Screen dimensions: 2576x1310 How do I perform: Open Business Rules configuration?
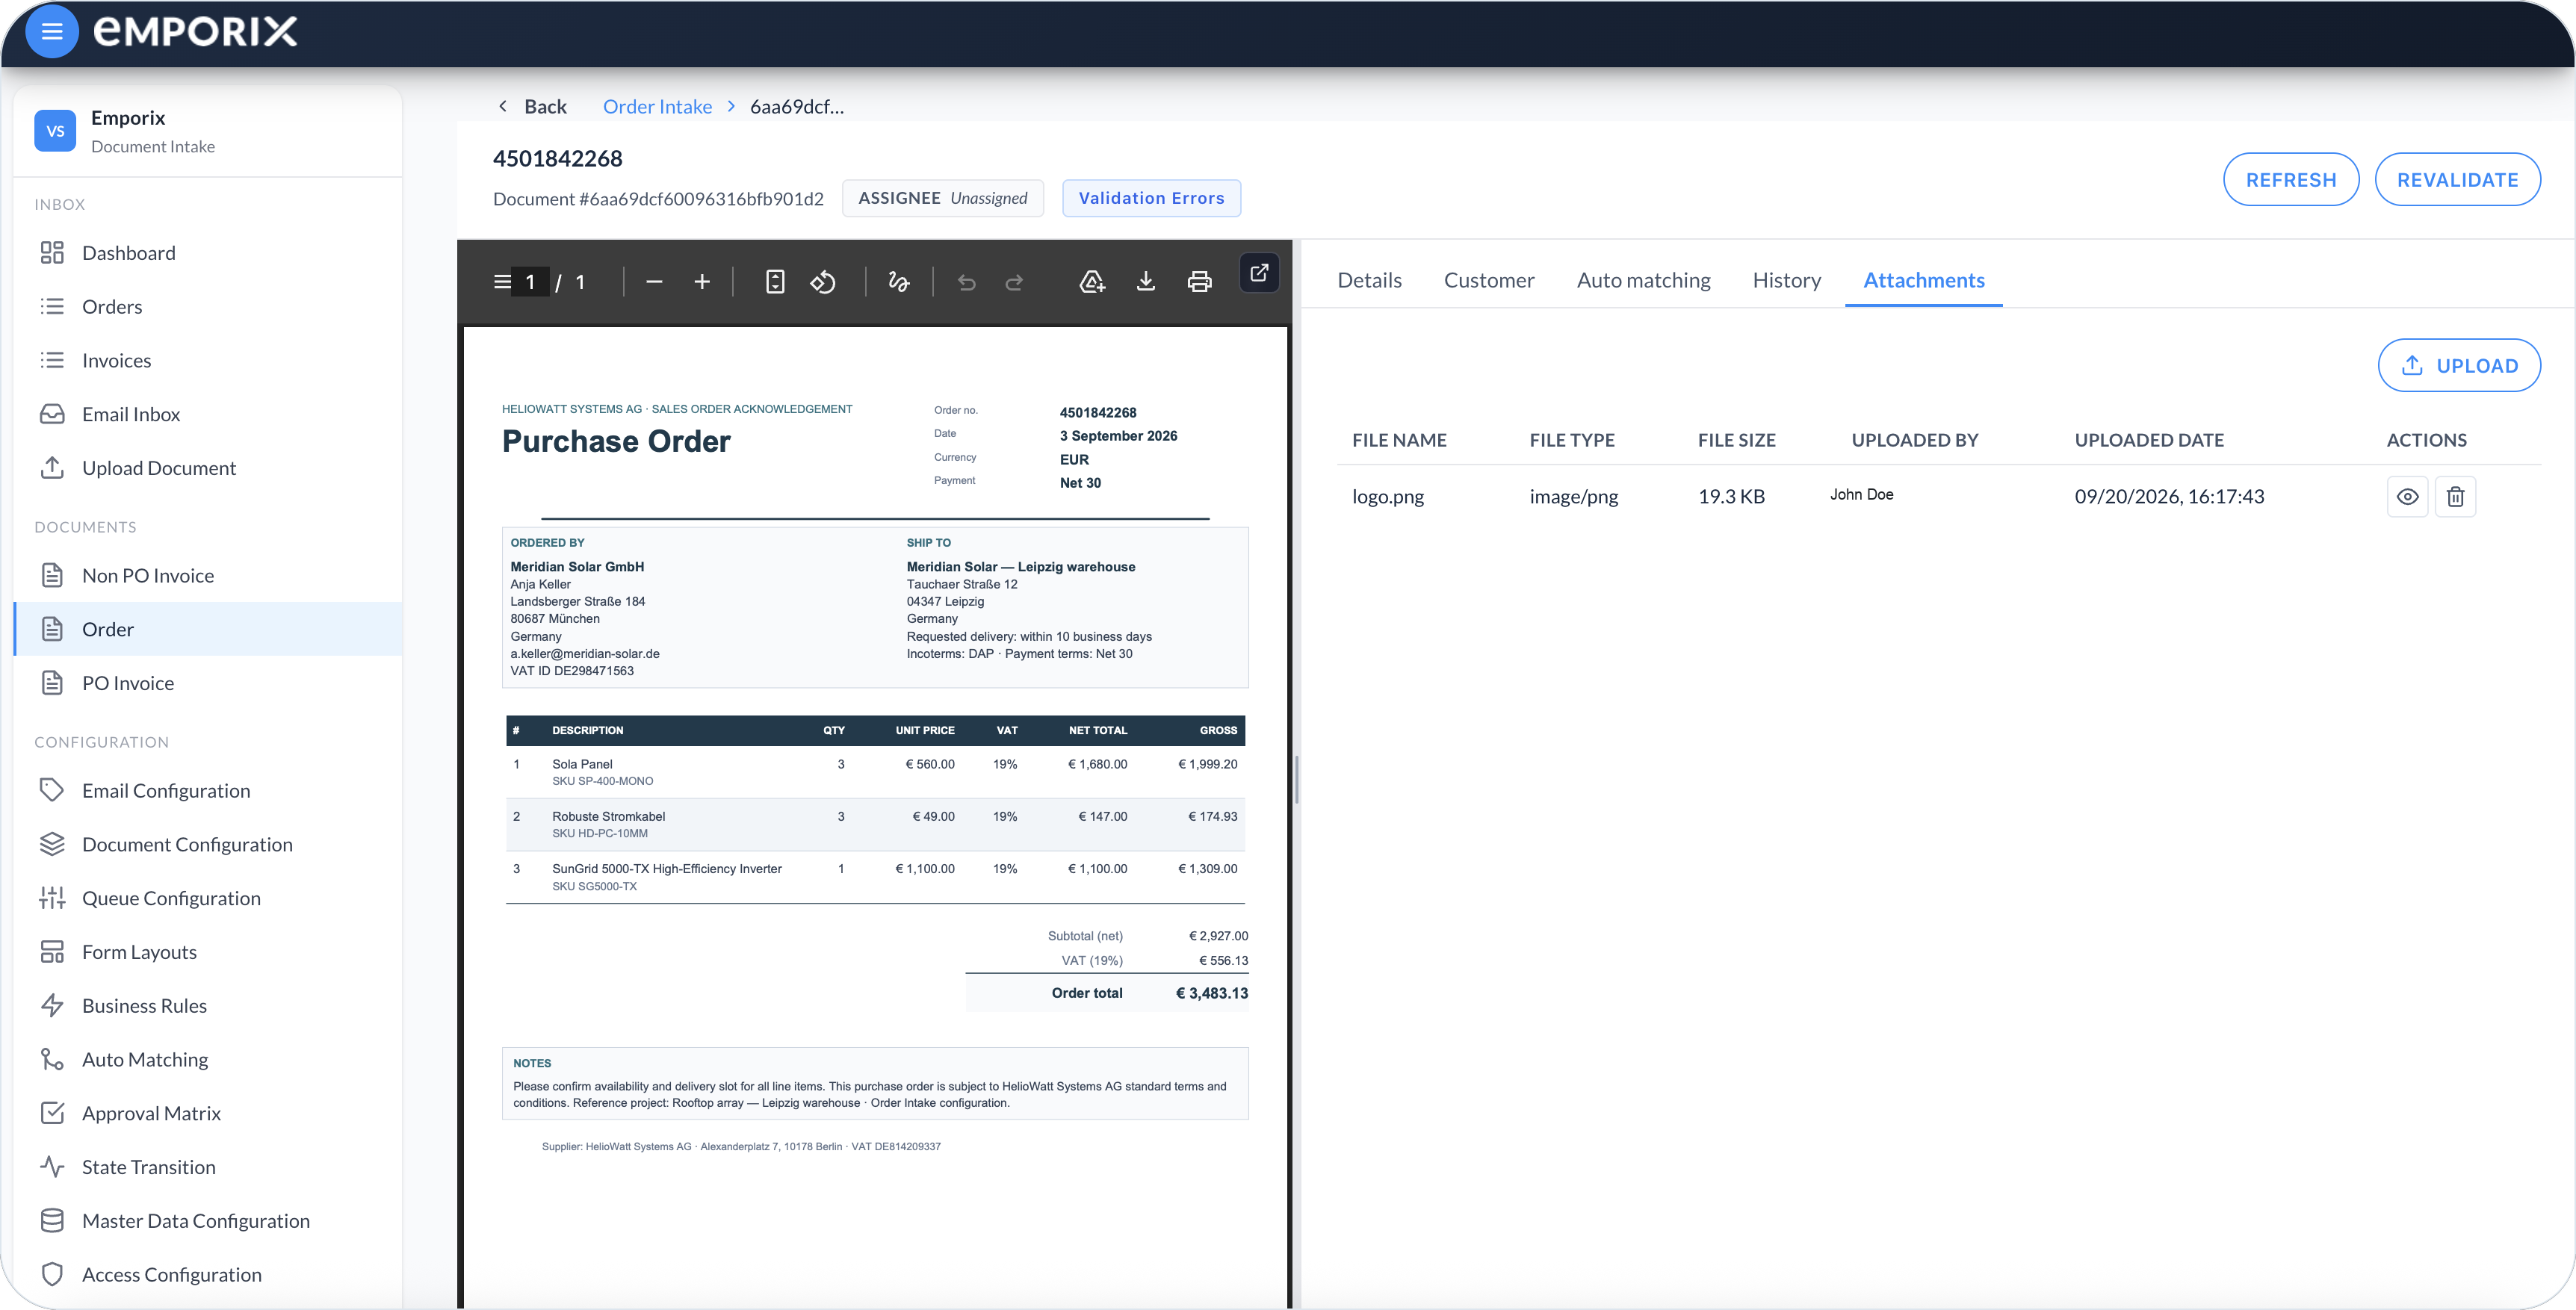208,1006
